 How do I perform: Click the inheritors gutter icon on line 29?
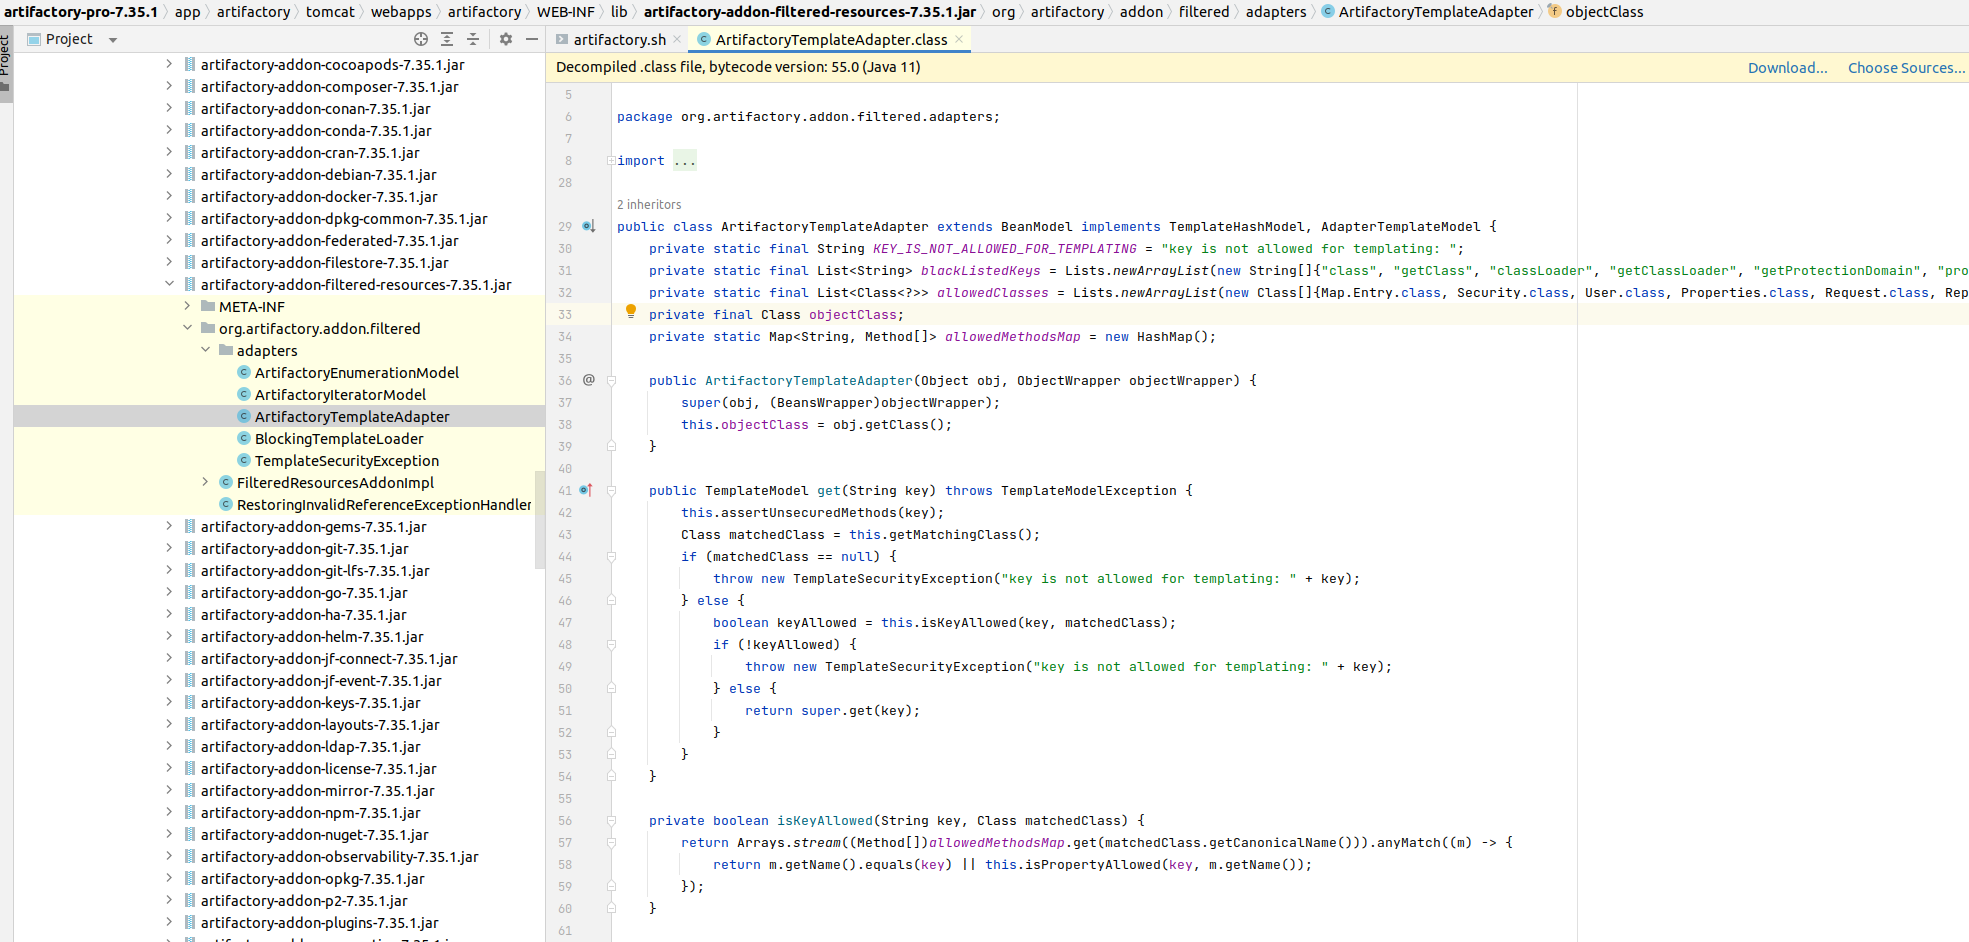pos(589,226)
